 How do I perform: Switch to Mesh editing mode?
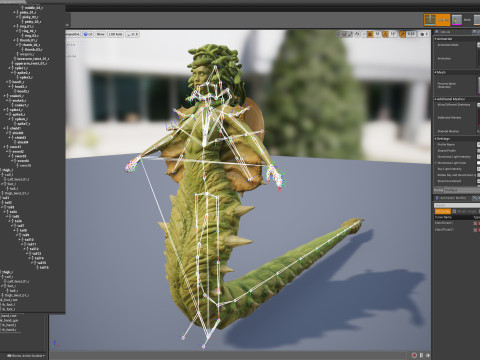(x=462, y=20)
